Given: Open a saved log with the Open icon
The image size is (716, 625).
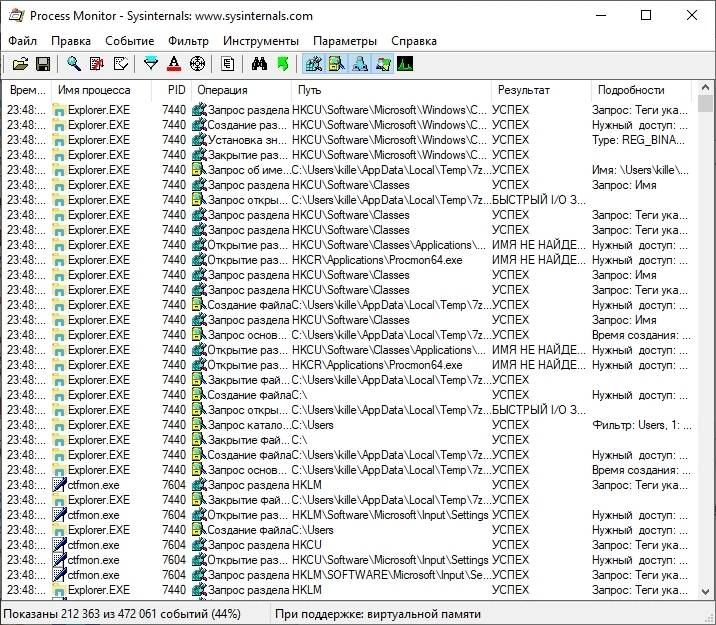Looking at the screenshot, I should coord(20,64).
